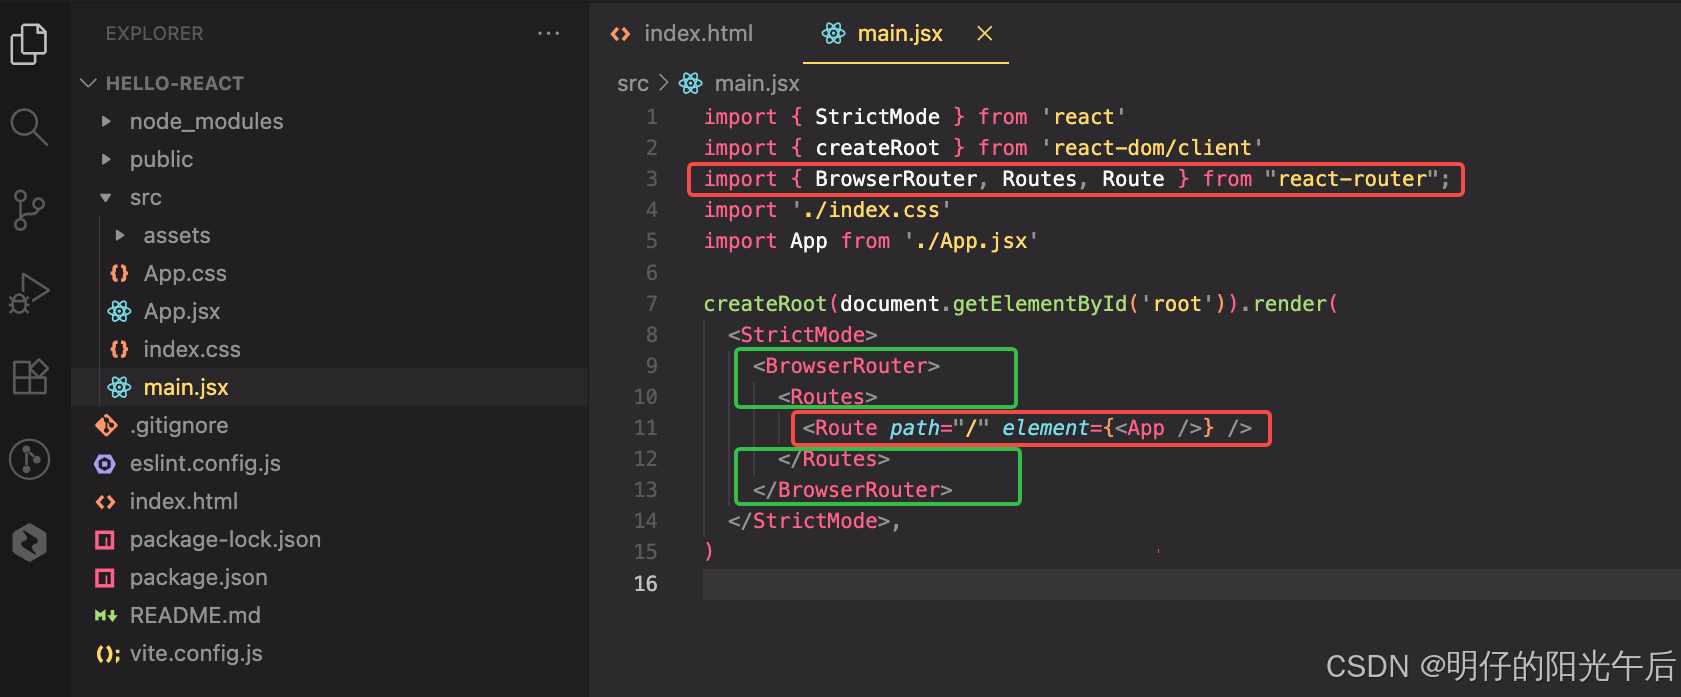Image resolution: width=1681 pixels, height=697 pixels.
Task: Open Run and Debug view
Action: pos(28,293)
